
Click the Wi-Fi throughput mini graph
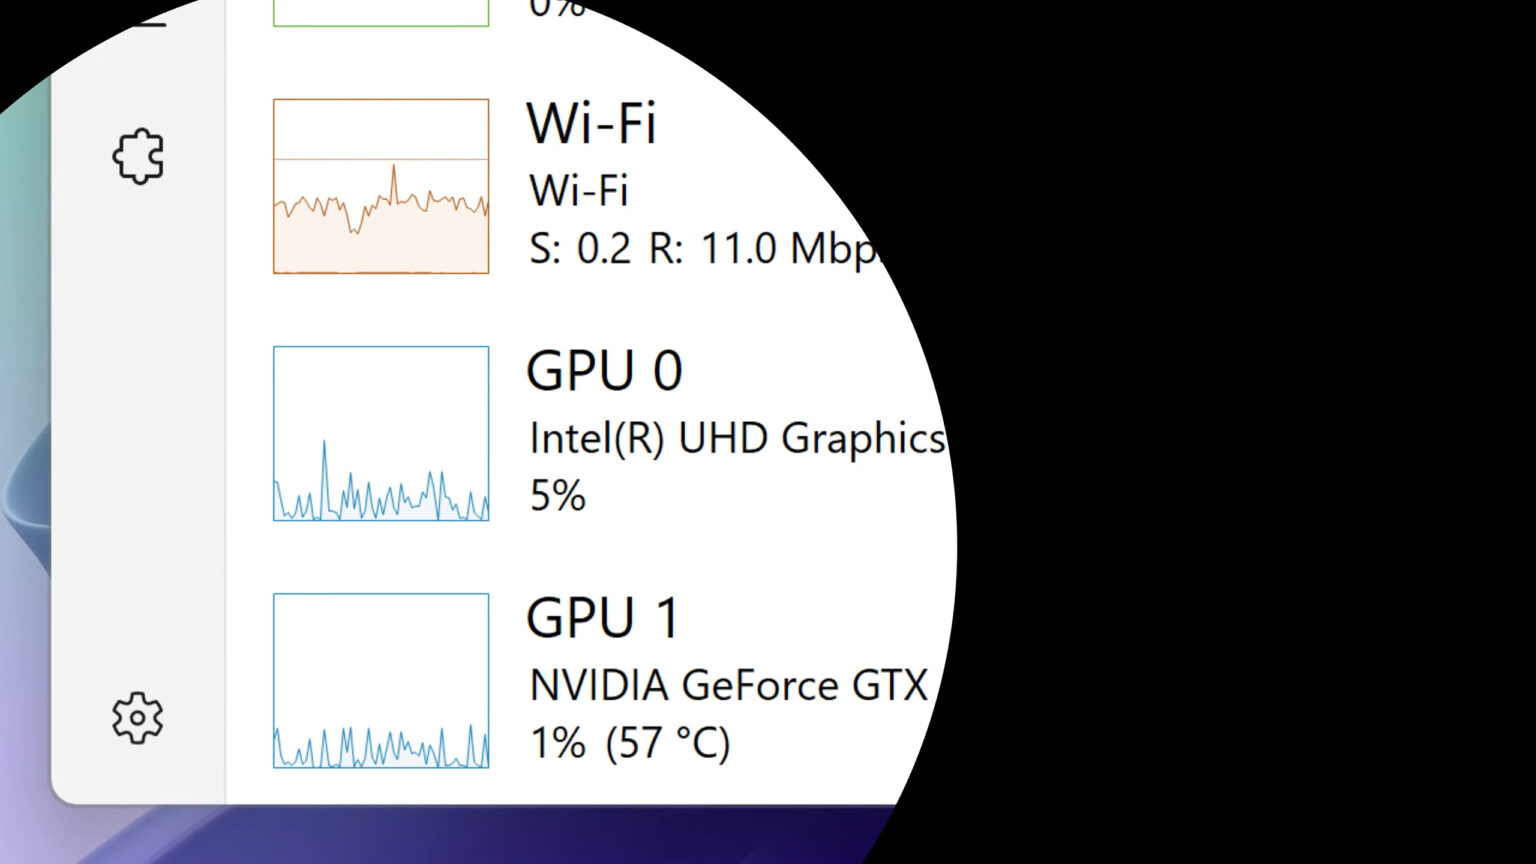tap(380, 185)
